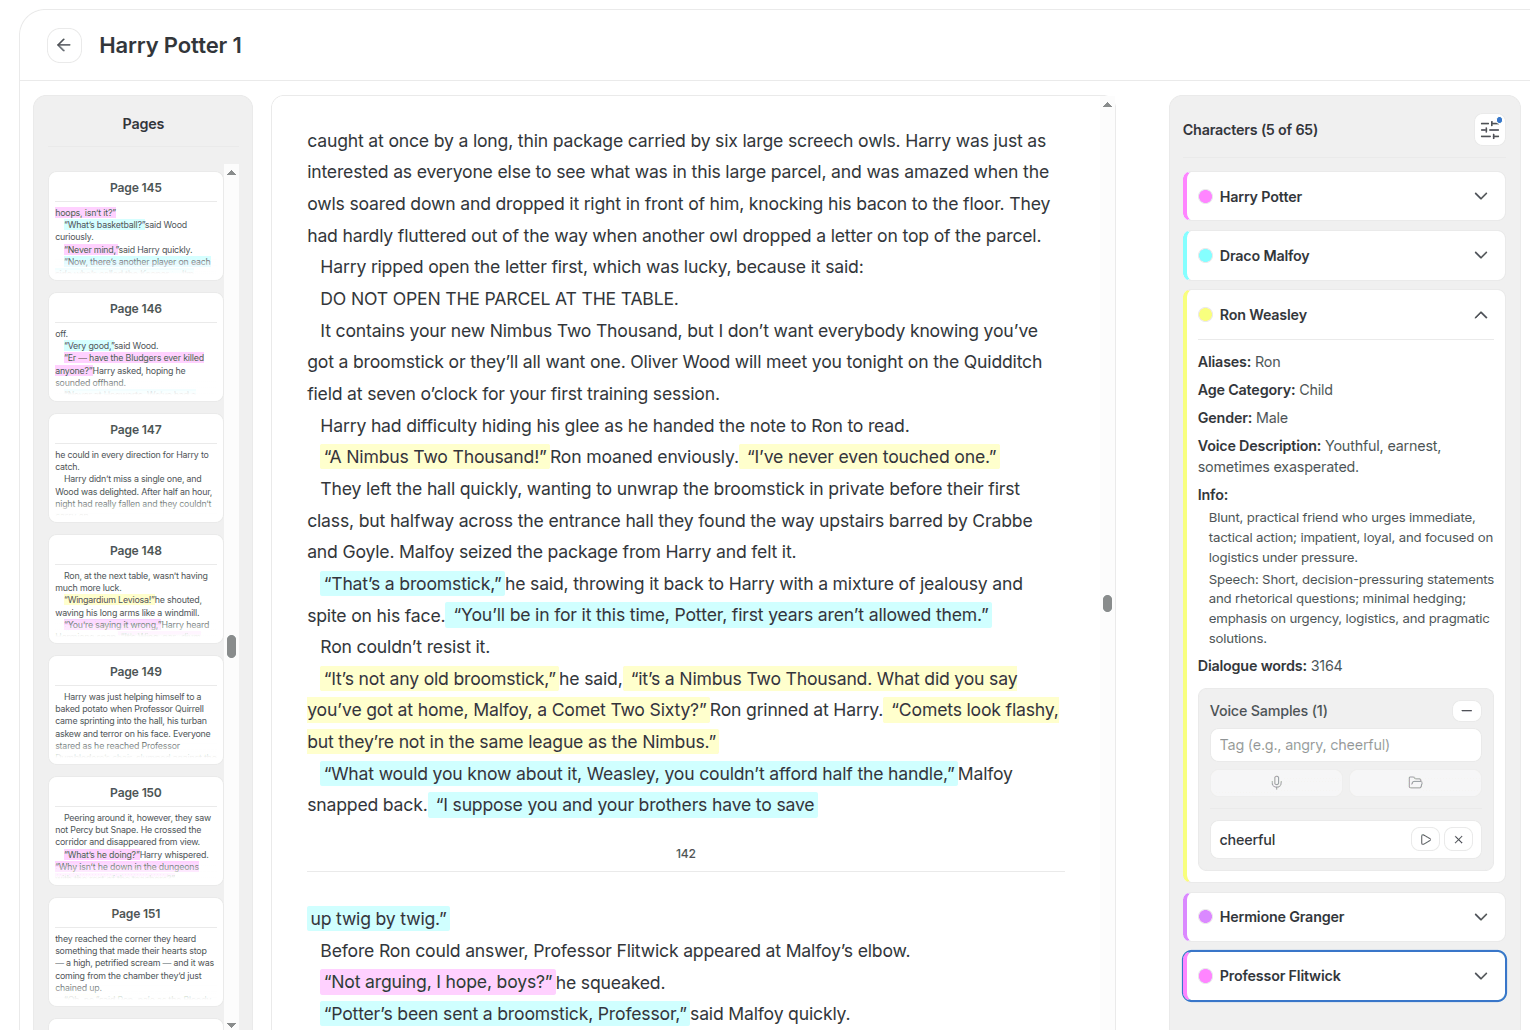
Task: Expand Draco Malfoy character details
Action: pos(1480,255)
